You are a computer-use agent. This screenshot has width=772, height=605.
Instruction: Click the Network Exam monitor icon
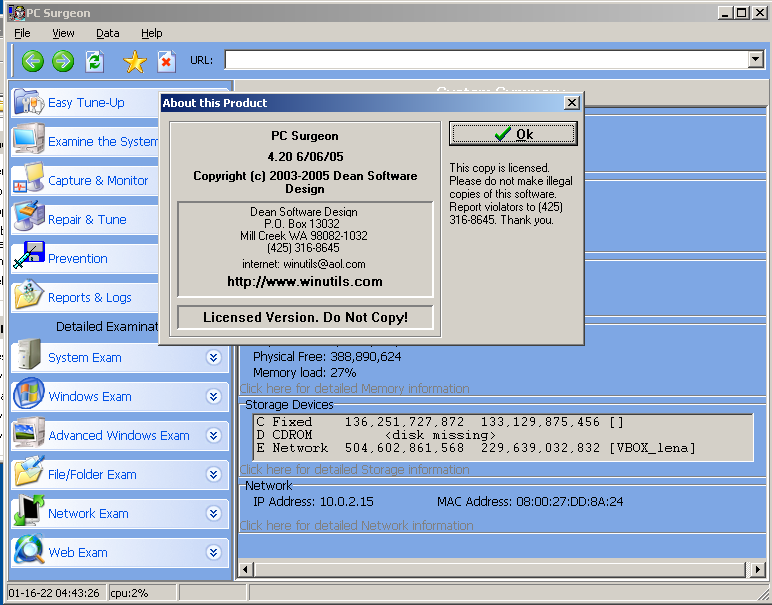[29, 510]
